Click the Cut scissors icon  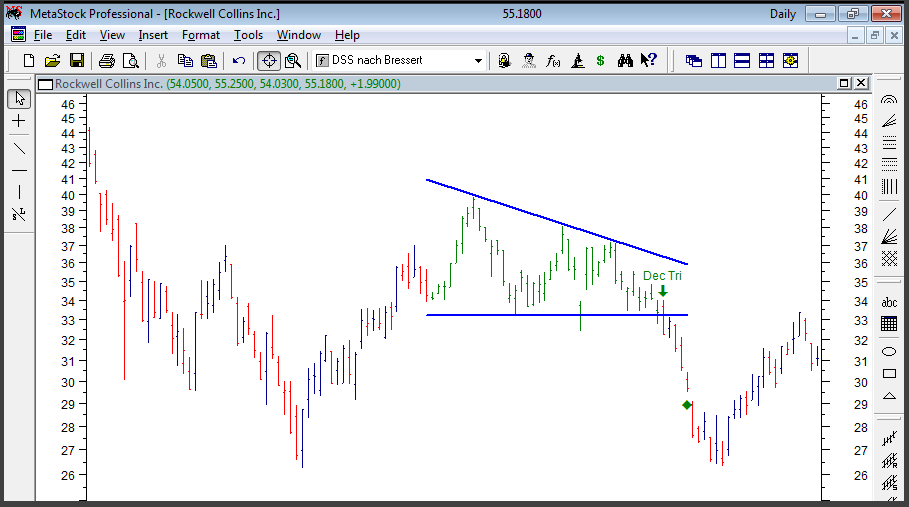(x=161, y=60)
